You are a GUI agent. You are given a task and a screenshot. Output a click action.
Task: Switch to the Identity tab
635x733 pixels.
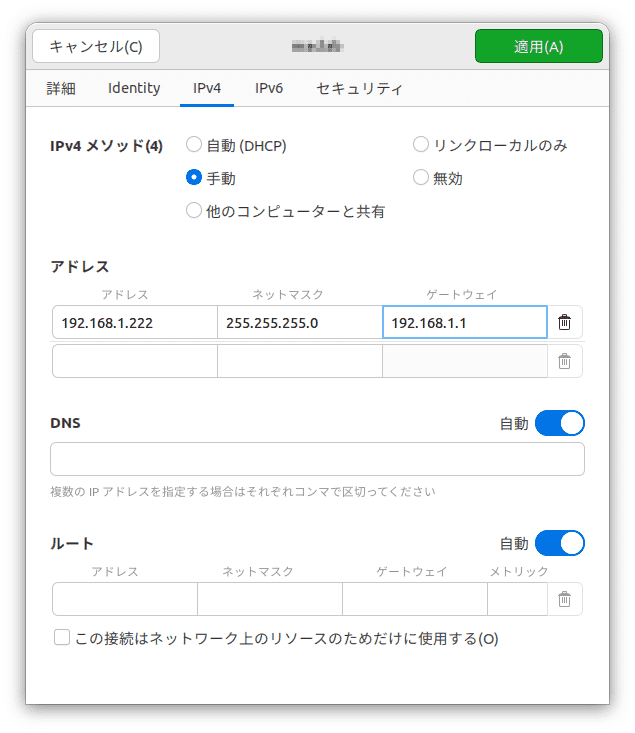pos(134,88)
